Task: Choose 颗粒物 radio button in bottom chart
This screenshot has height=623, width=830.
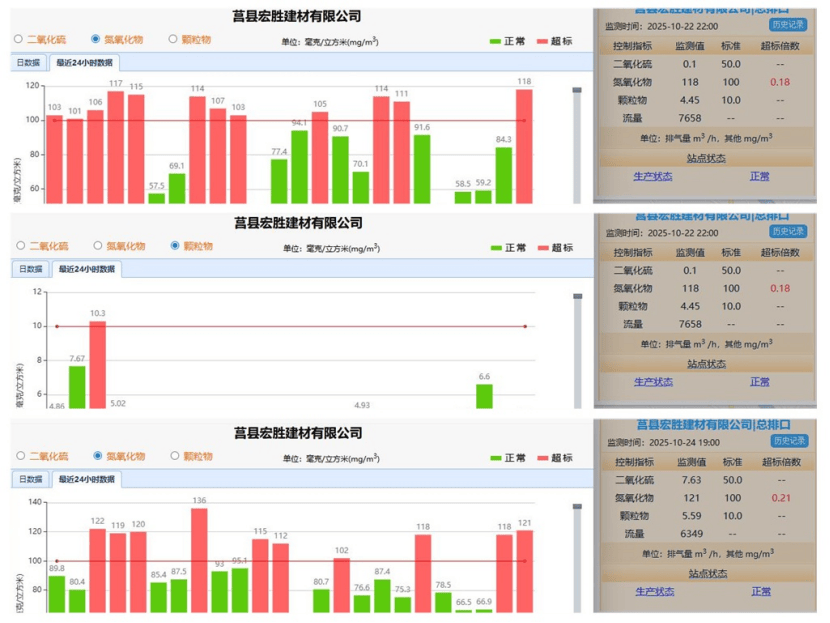Action: pos(175,456)
